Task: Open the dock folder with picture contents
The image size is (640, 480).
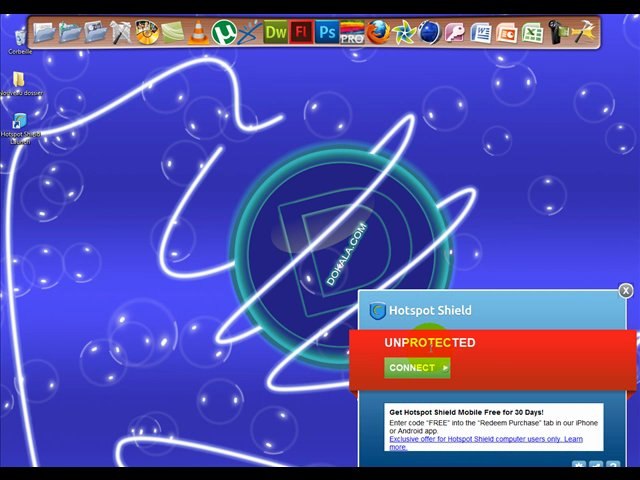Action: [x=95, y=32]
